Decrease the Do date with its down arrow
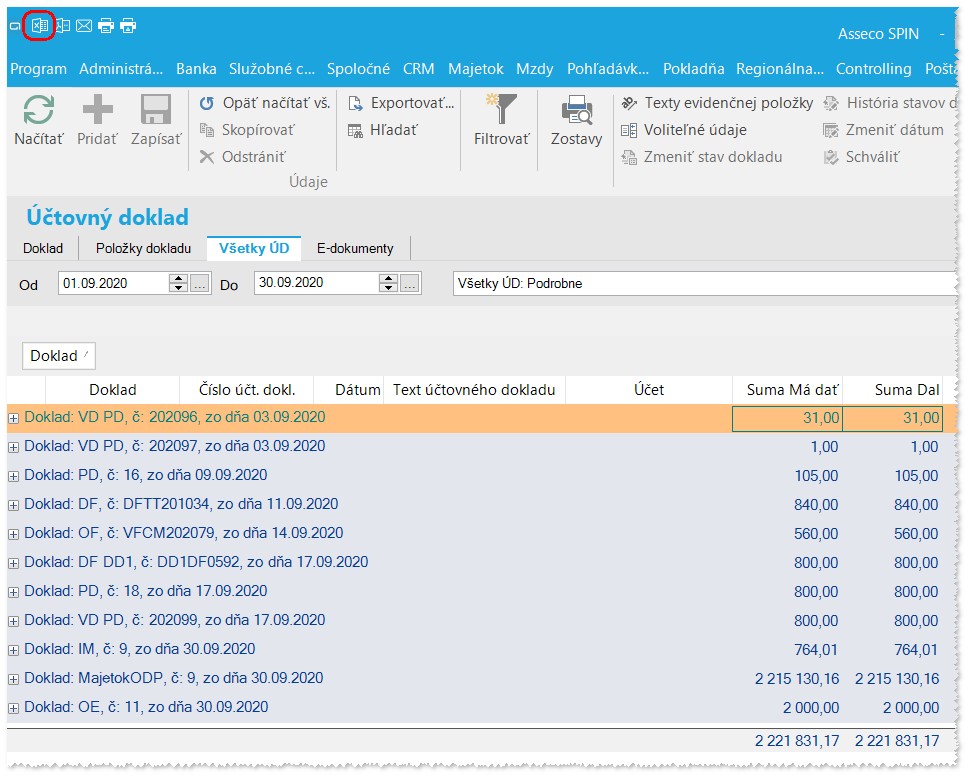 point(389,288)
